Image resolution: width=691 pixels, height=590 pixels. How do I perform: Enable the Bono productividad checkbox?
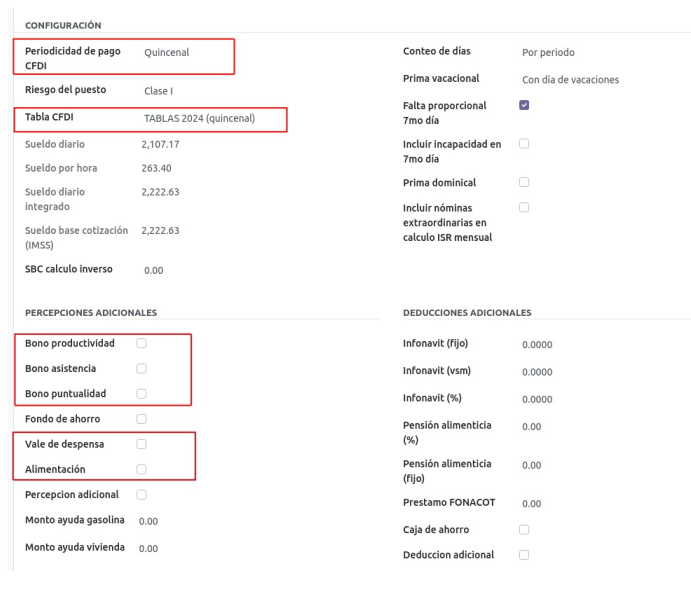pos(141,343)
